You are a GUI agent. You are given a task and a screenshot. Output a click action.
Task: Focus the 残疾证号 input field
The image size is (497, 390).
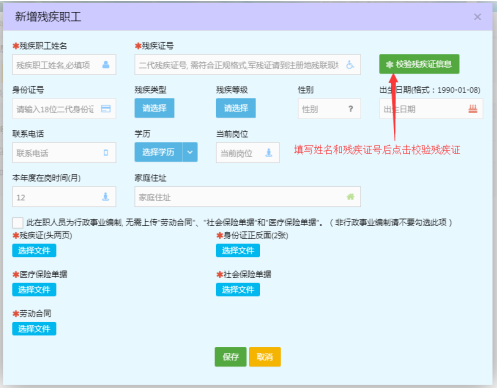247,64
